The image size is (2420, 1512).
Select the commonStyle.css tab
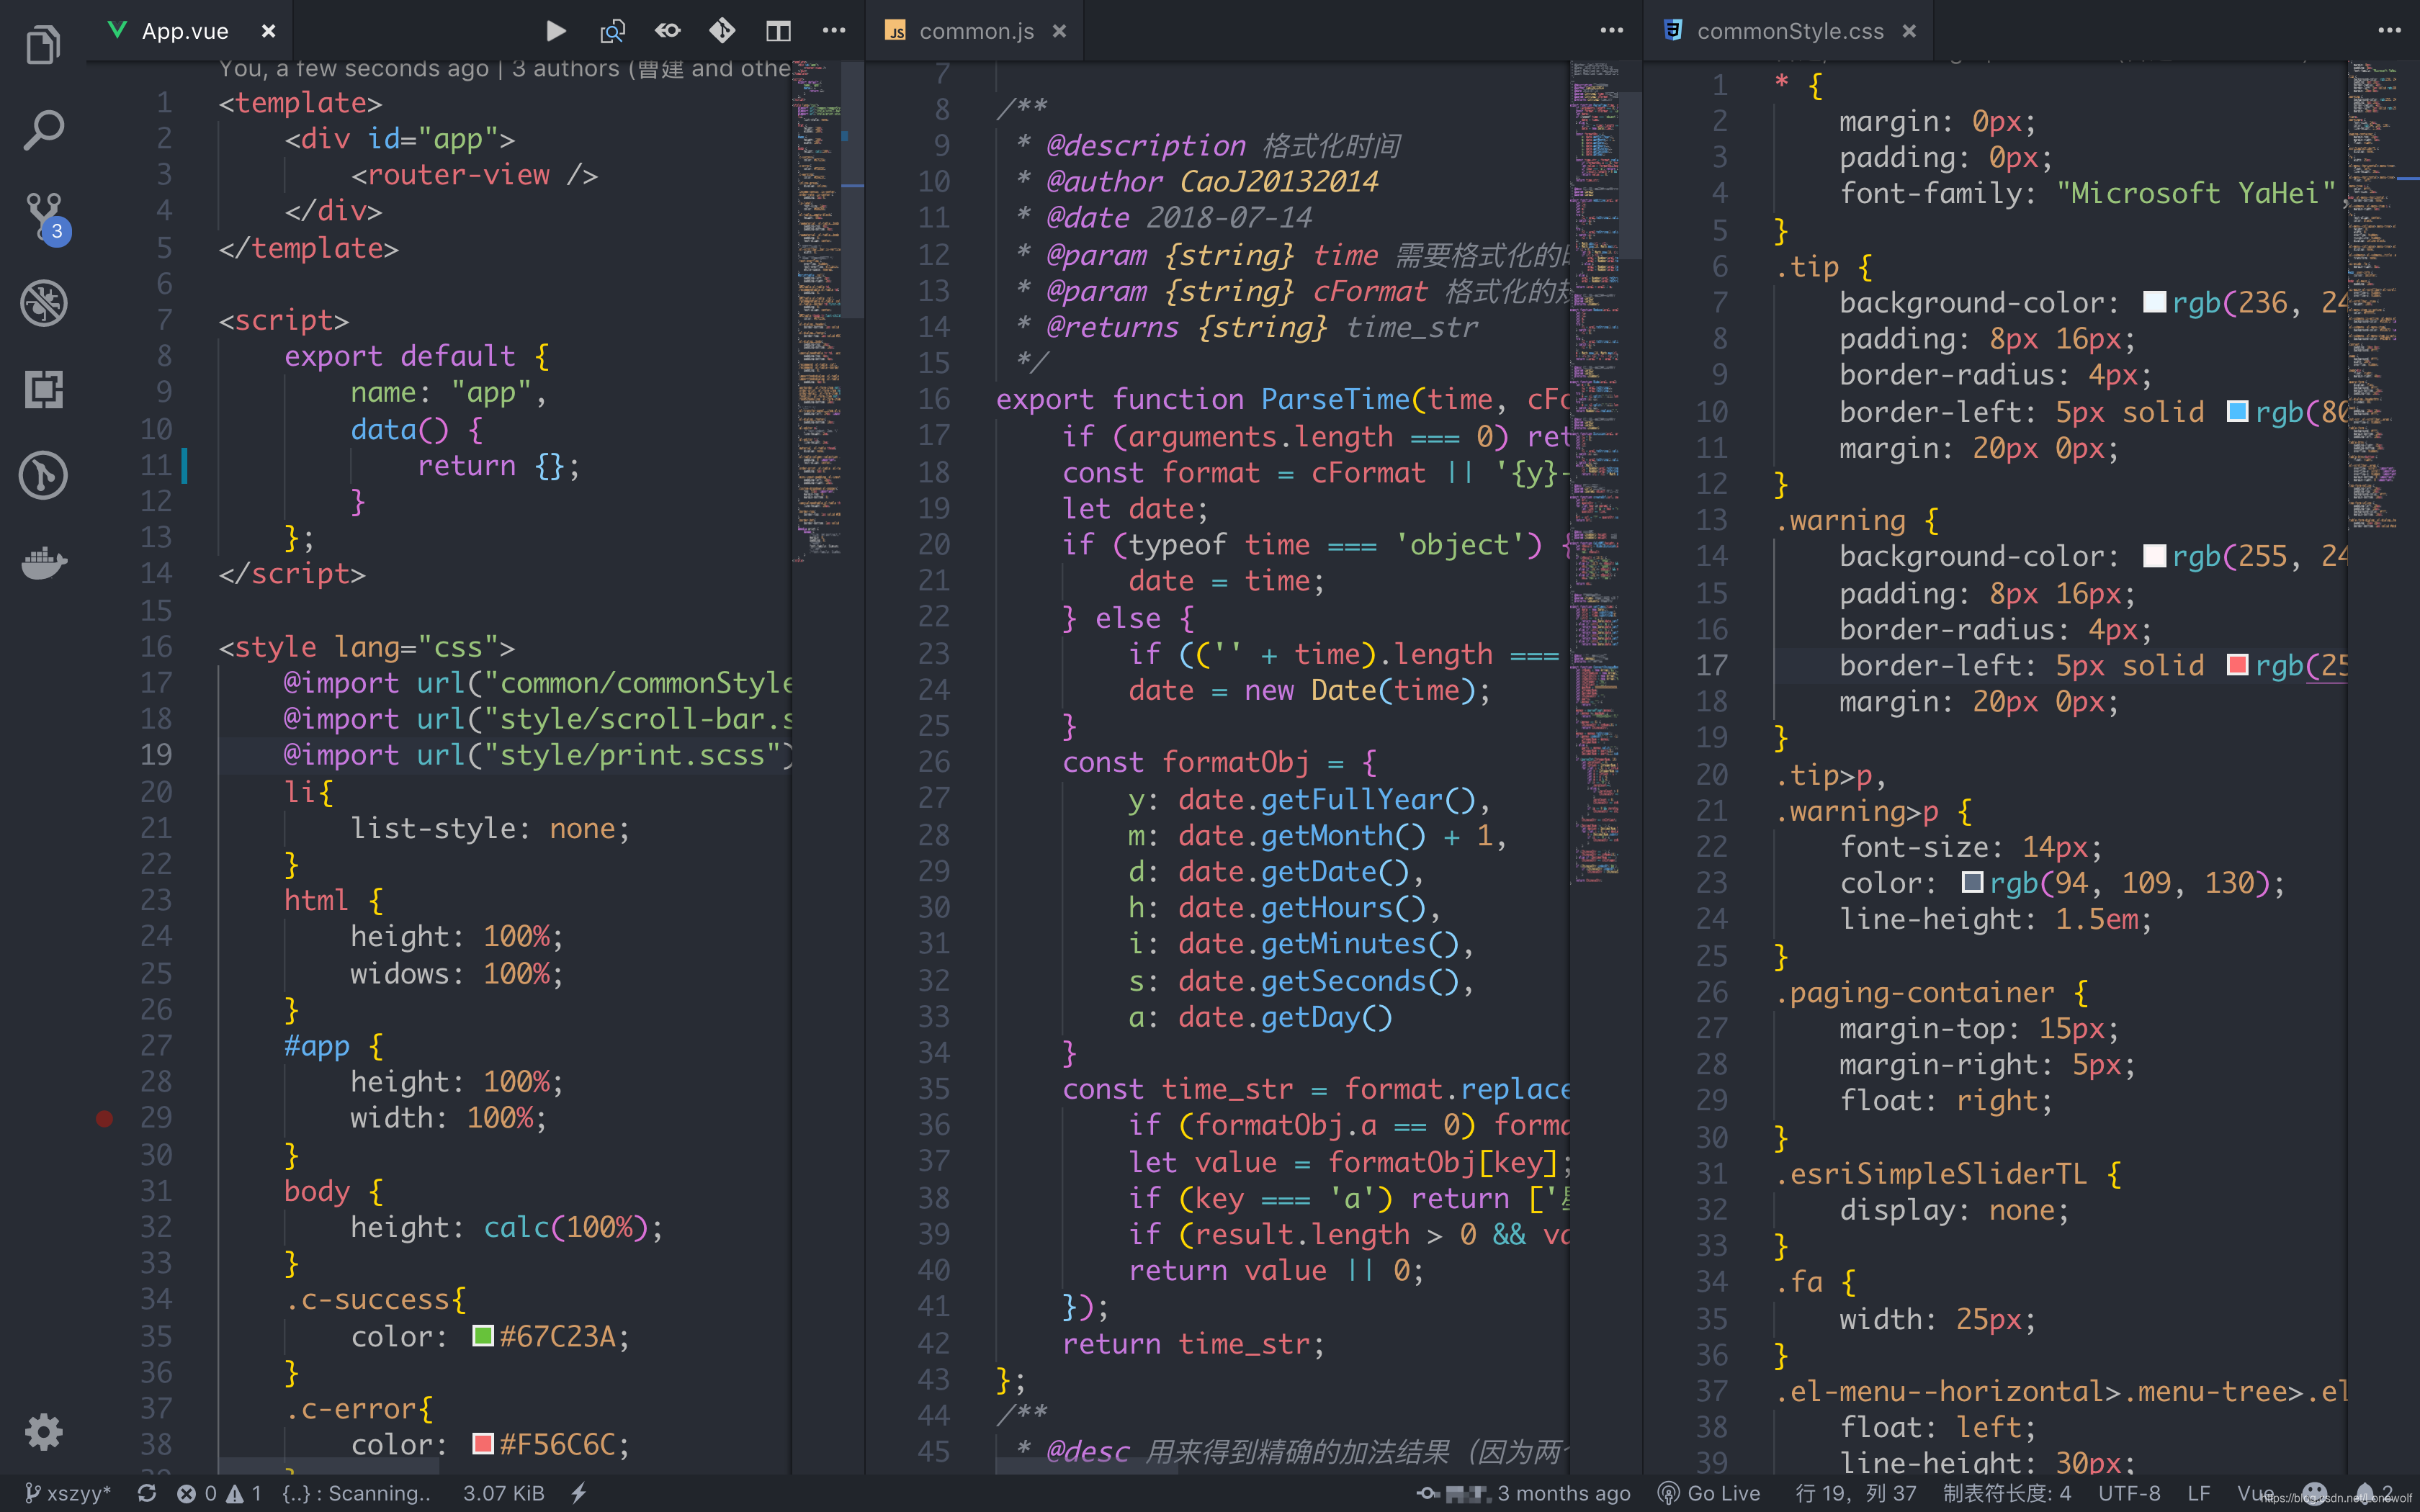pos(1790,31)
